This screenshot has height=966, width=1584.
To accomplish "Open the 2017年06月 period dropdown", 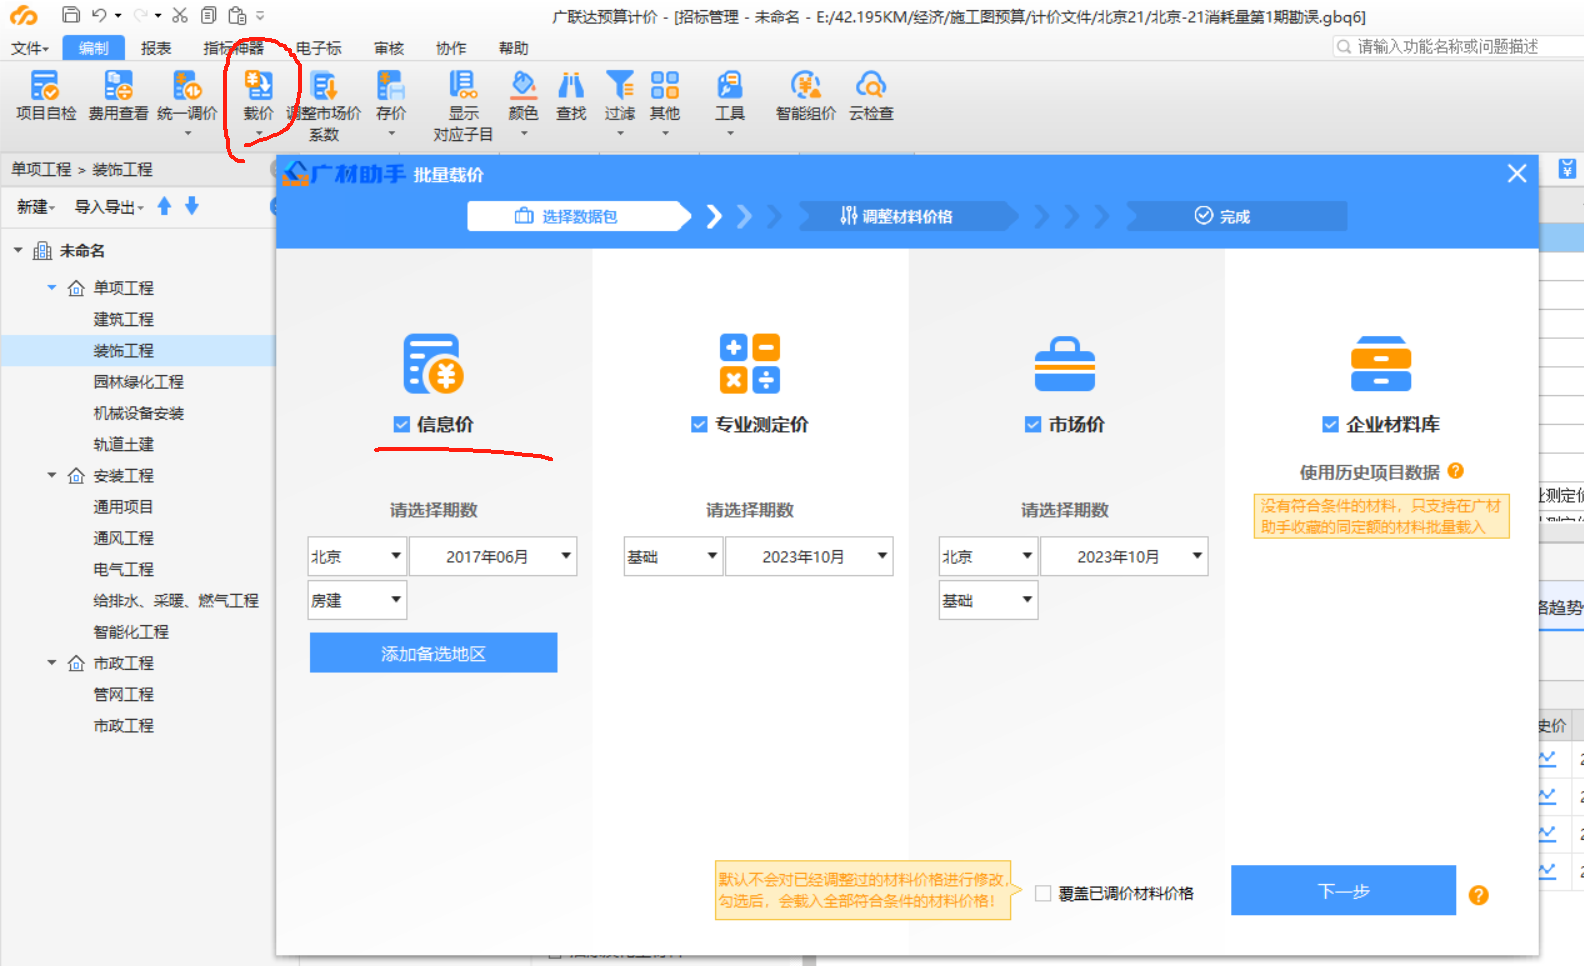I will coord(493,556).
